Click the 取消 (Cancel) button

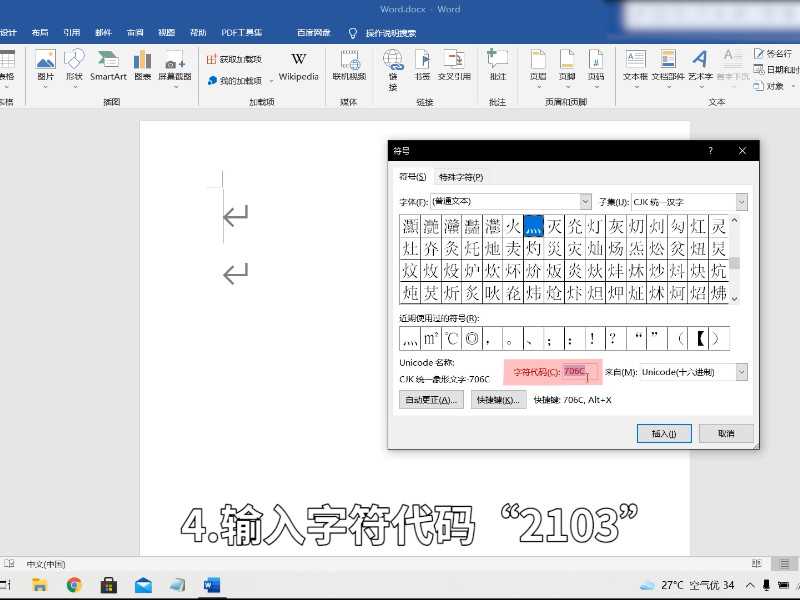click(x=726, y=433)
